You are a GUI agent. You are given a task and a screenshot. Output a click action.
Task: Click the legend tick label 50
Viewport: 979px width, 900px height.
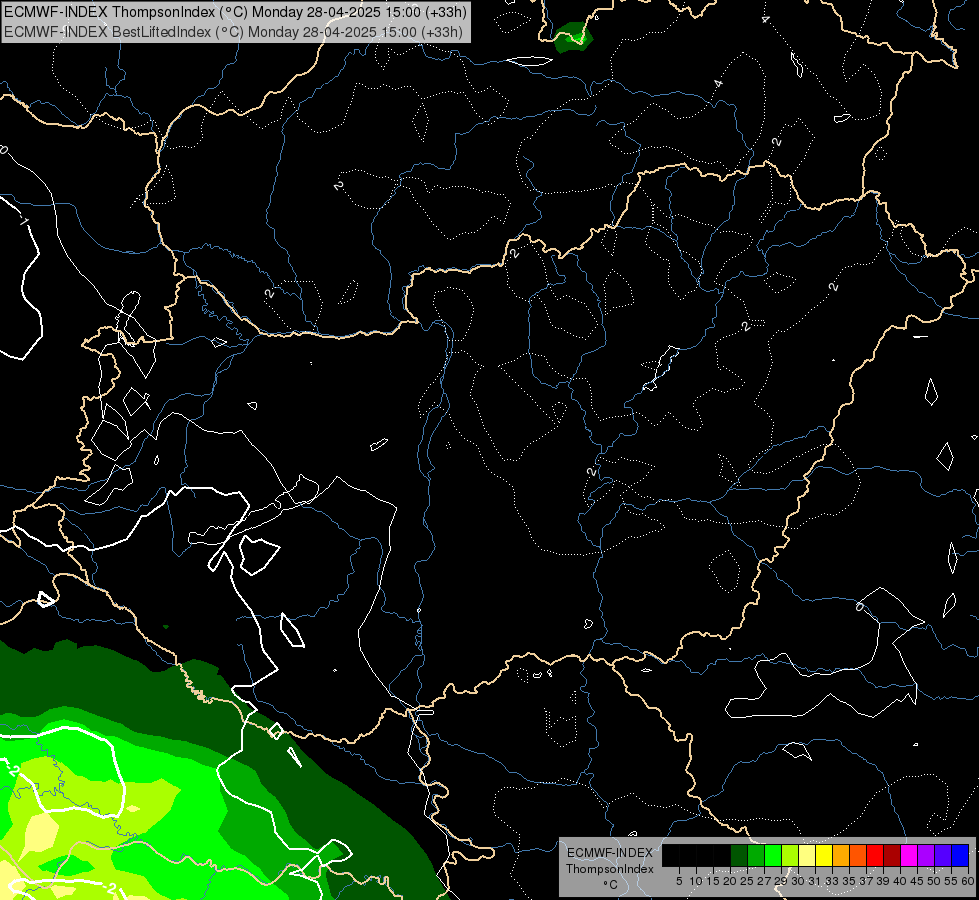point(934,881)
